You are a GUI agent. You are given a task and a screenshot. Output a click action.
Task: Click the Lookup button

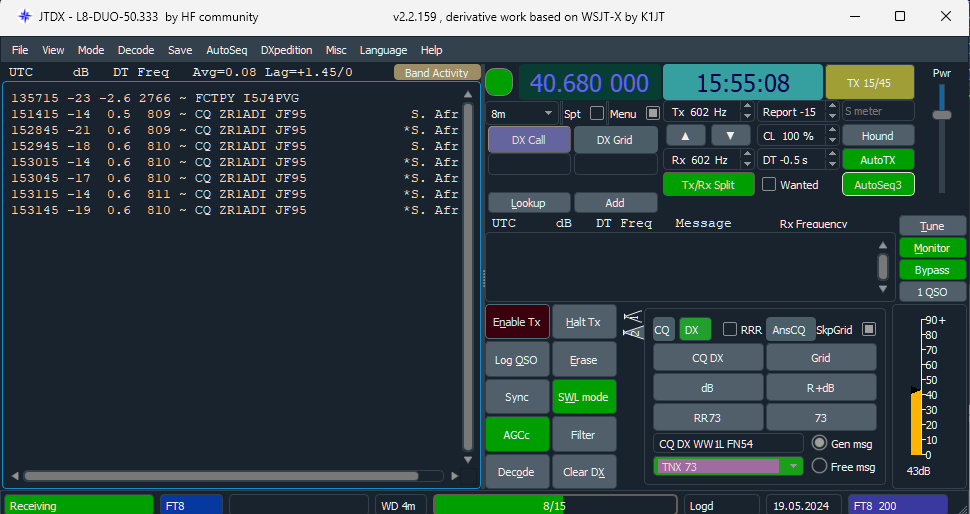(x=528, y=203)
